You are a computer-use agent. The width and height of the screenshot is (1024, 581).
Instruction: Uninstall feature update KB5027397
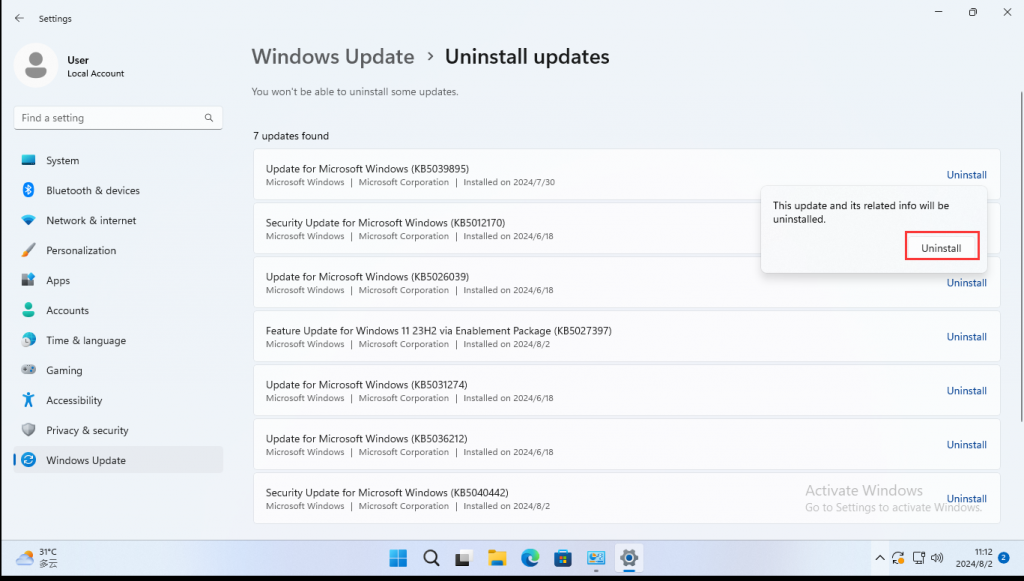point(967,337)
